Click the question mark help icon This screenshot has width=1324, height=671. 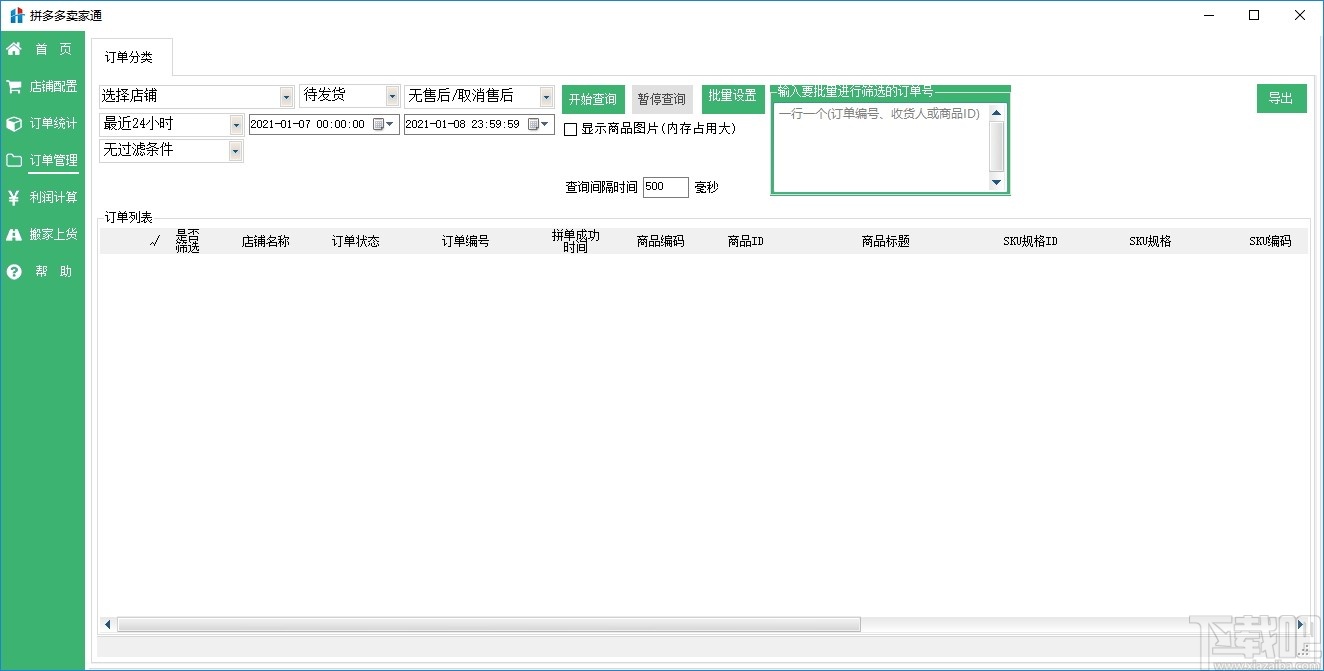click(x=14, y=271)
